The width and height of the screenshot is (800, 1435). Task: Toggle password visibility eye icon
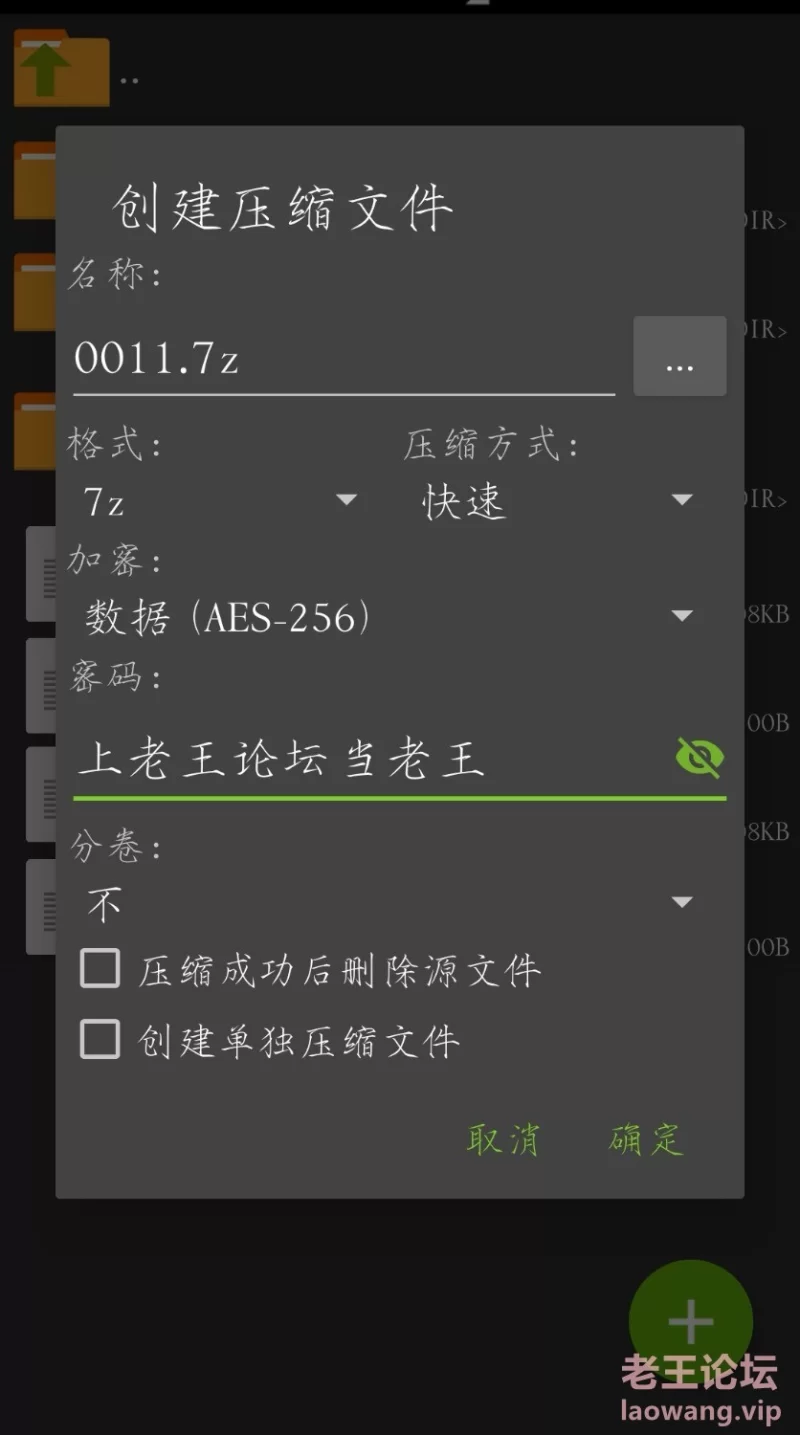pyautogui.click(x=699, y=758)
